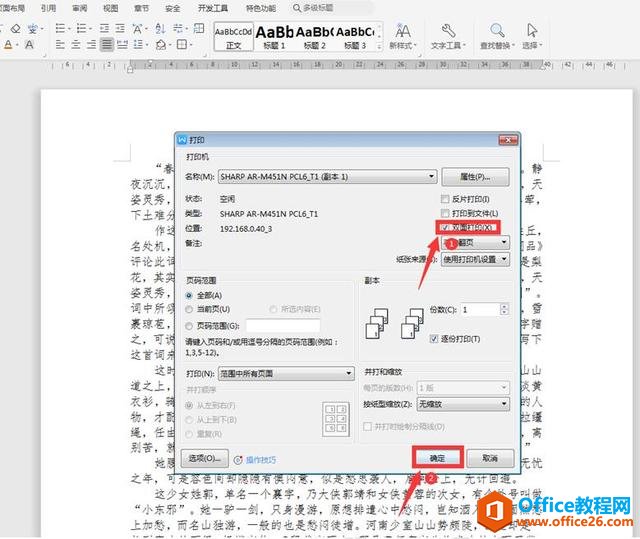Image resolution: width=640 pixels, height=539 pixels.
Task: Open the 文字工具 text tools
Action: (448, 37)
